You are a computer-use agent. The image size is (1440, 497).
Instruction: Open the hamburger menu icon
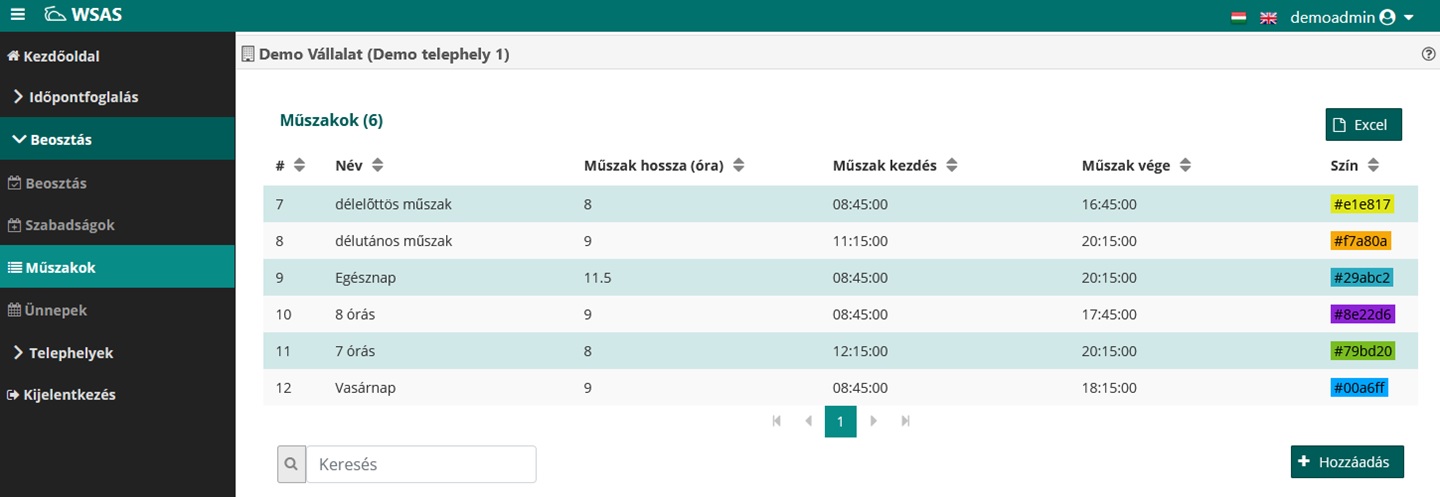tap(17, 15)
